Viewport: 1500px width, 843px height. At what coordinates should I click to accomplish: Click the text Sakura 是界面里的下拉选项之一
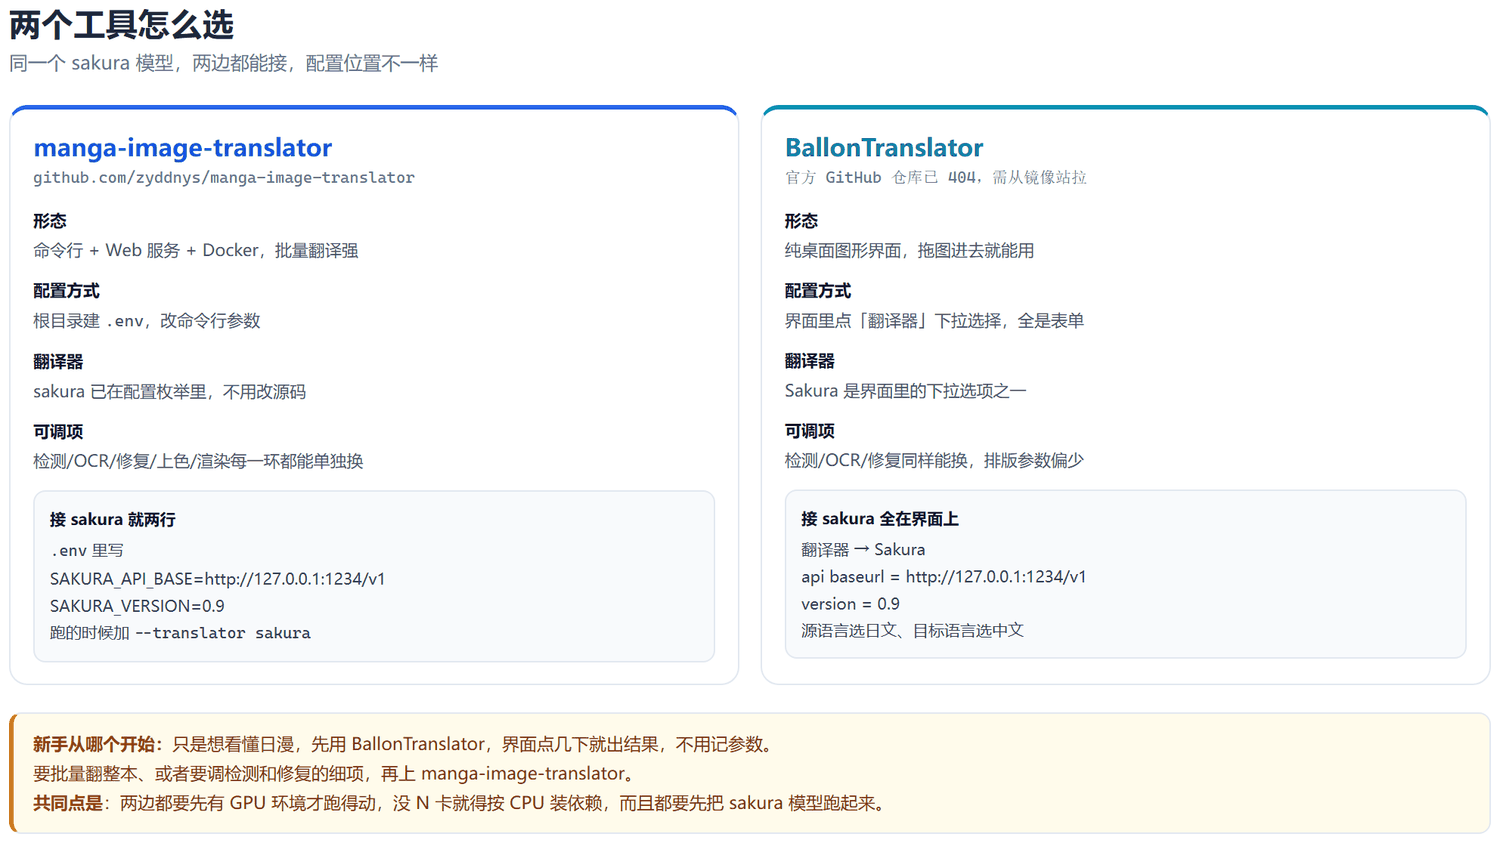pyautogui.click(x=905, y=391)
